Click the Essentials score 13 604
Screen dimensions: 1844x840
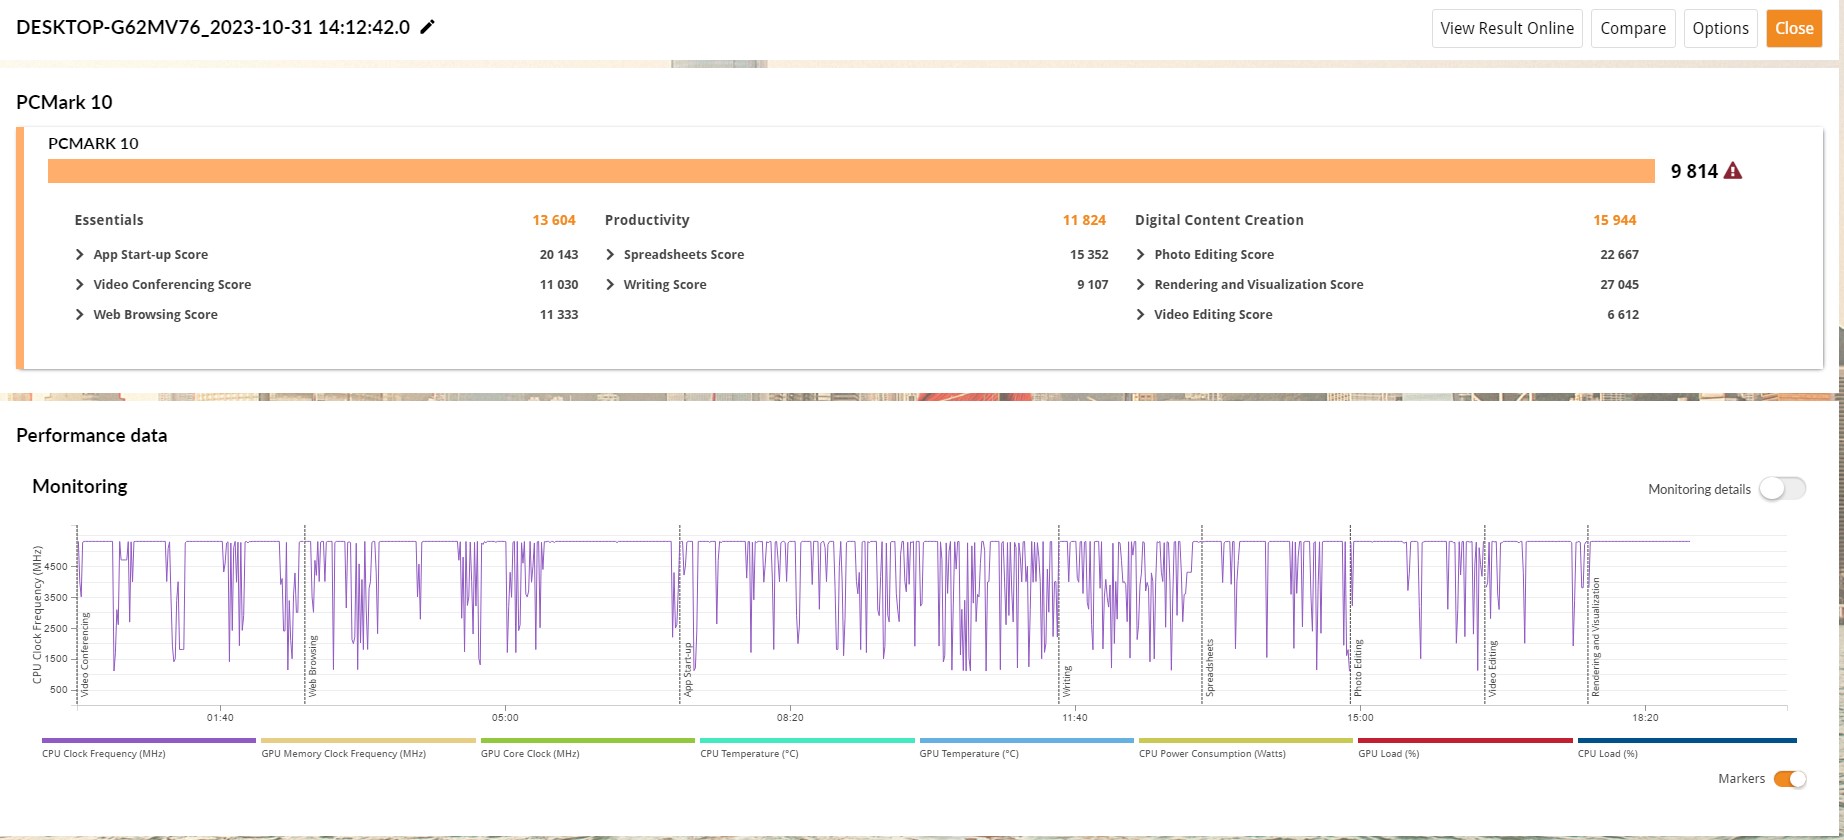(x=554, y=220)
